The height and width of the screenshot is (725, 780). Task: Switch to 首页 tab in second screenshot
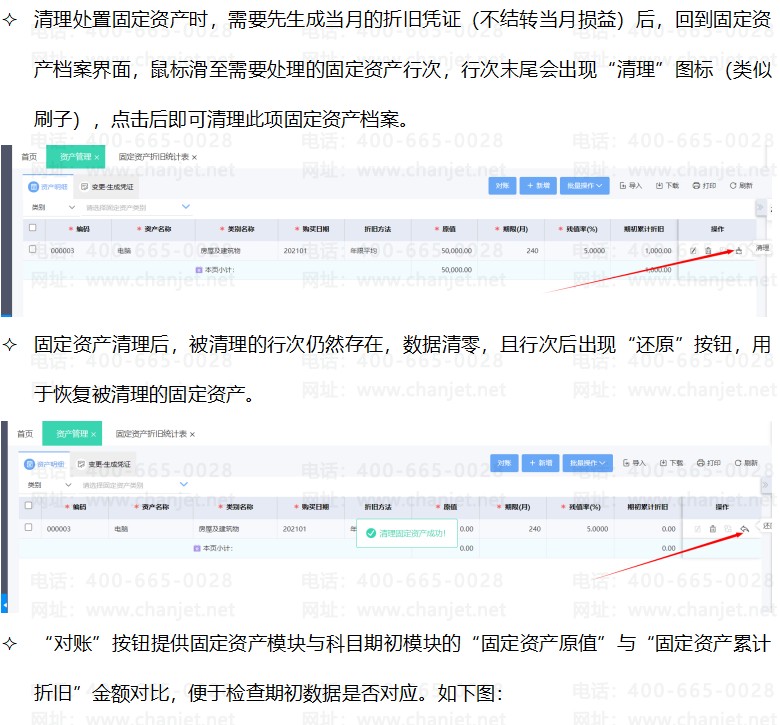coord(25,434)
